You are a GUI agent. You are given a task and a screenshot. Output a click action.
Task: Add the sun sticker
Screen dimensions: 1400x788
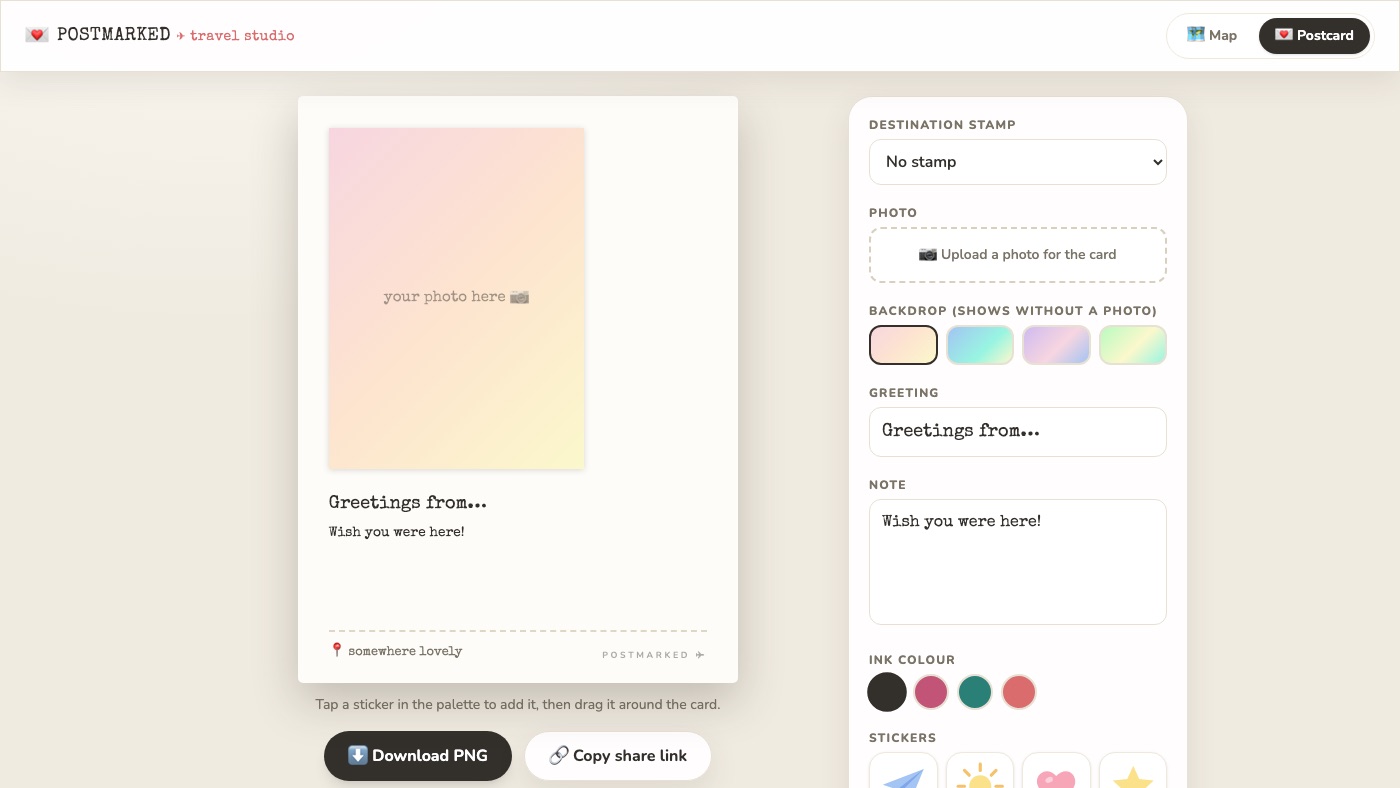[x=980, y=771]
